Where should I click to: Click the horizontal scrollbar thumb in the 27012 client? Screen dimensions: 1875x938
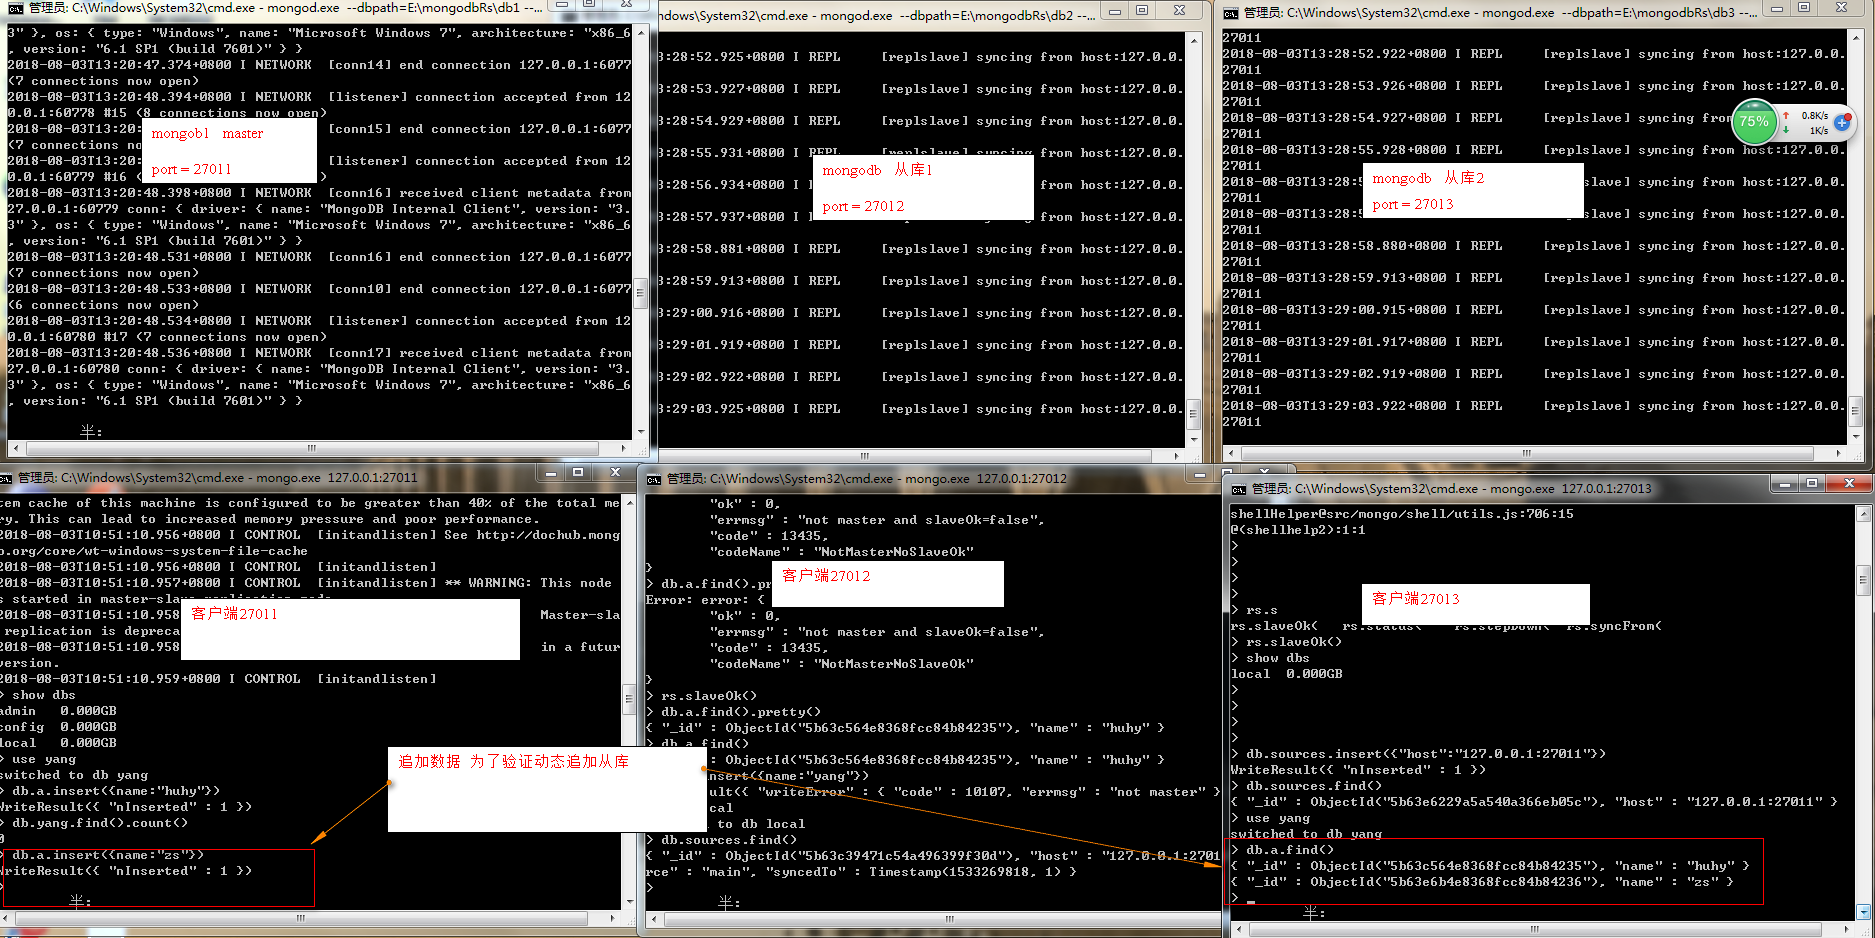pyautogui.click(x=950, y=918)
